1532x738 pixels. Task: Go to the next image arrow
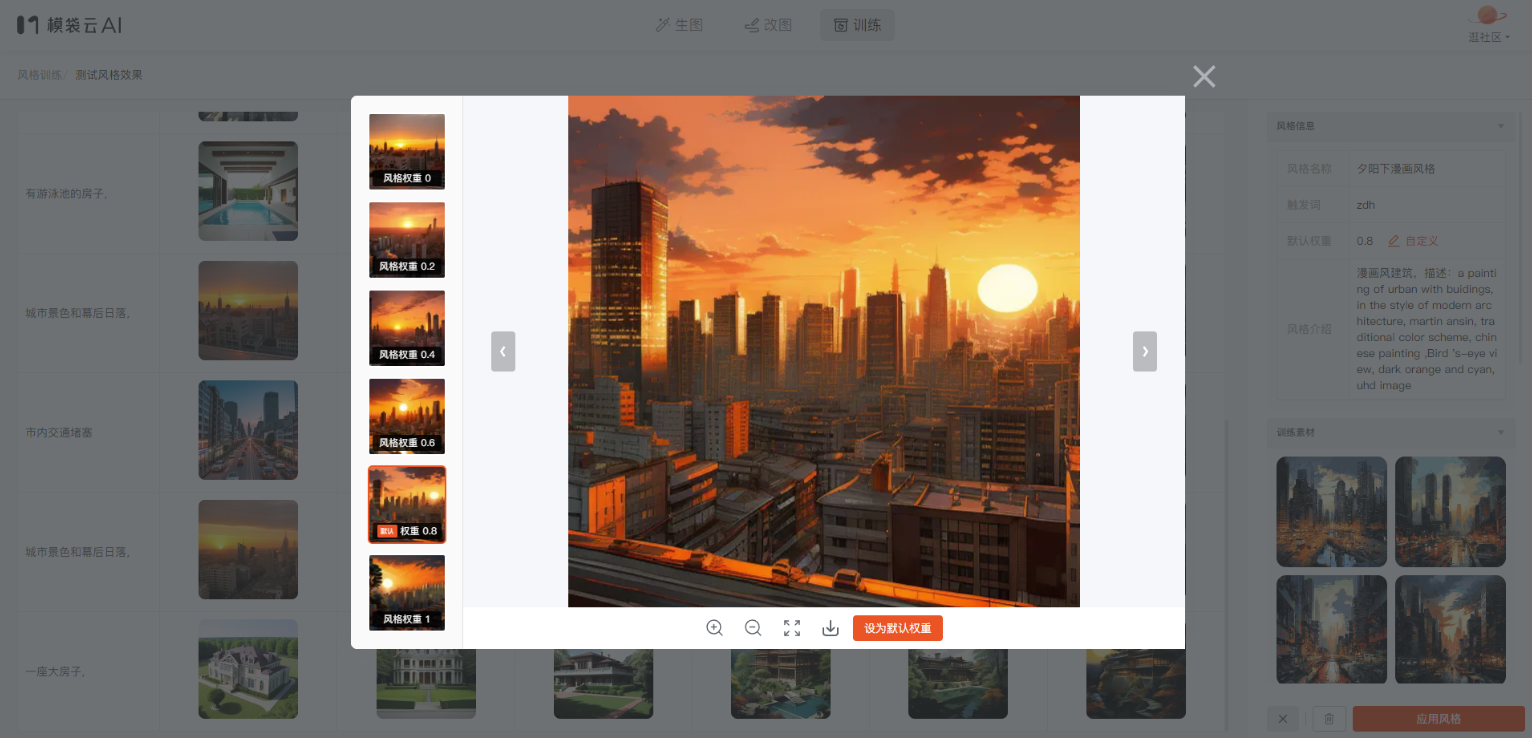[x=1145, y=351]
